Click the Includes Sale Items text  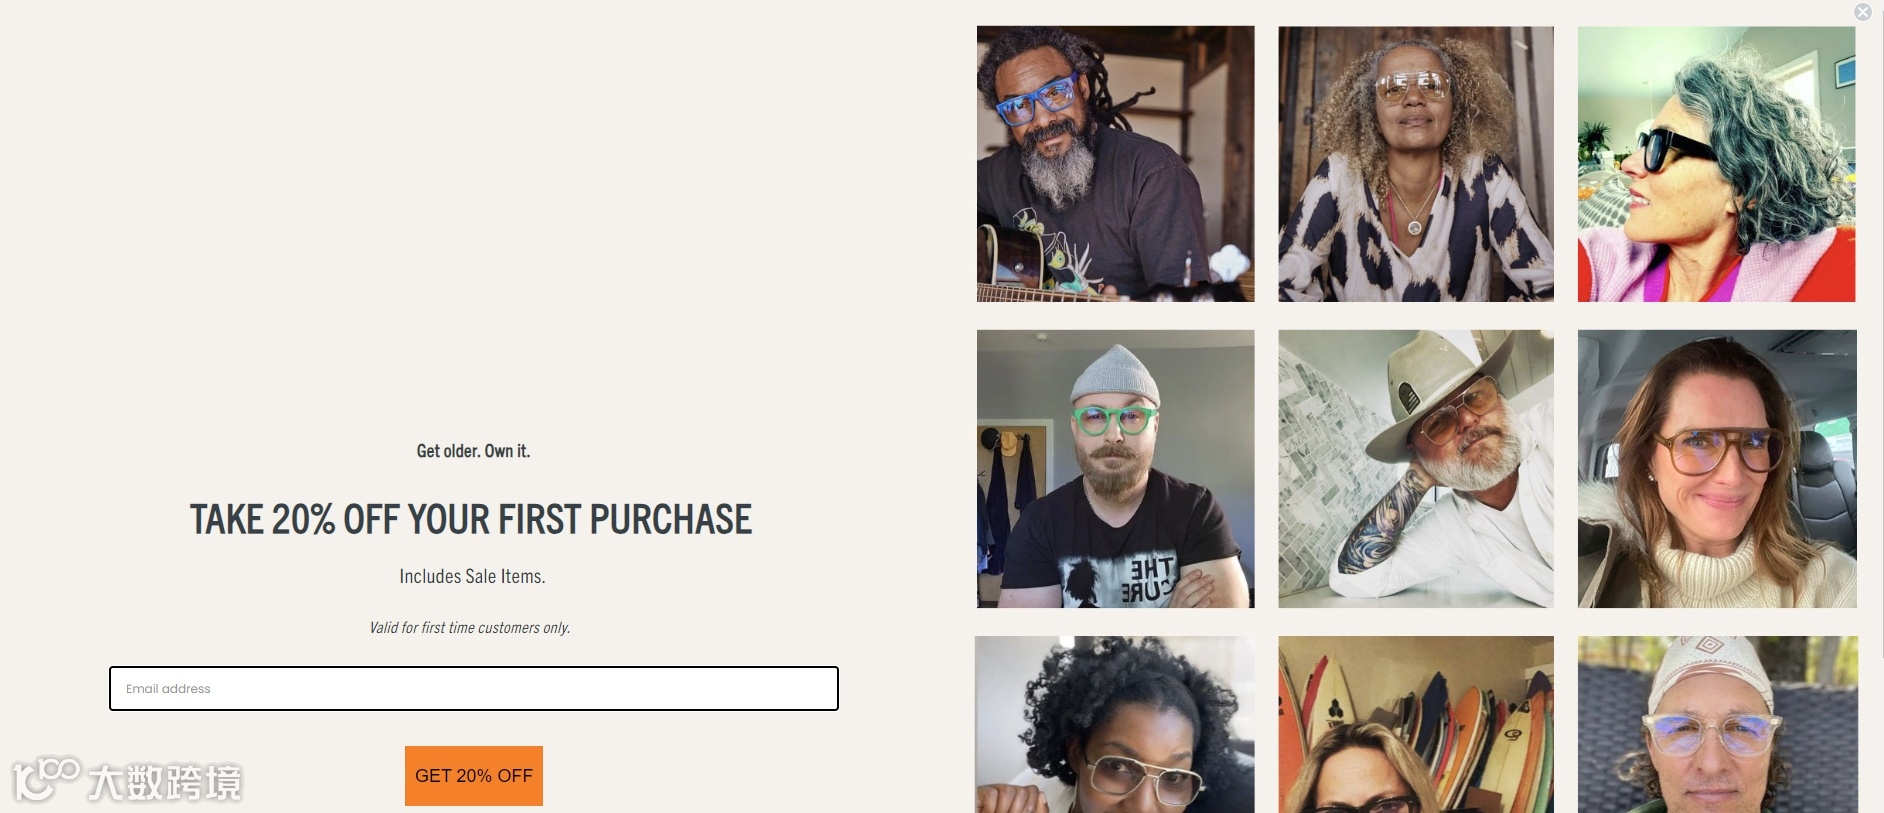pos(472,576)
